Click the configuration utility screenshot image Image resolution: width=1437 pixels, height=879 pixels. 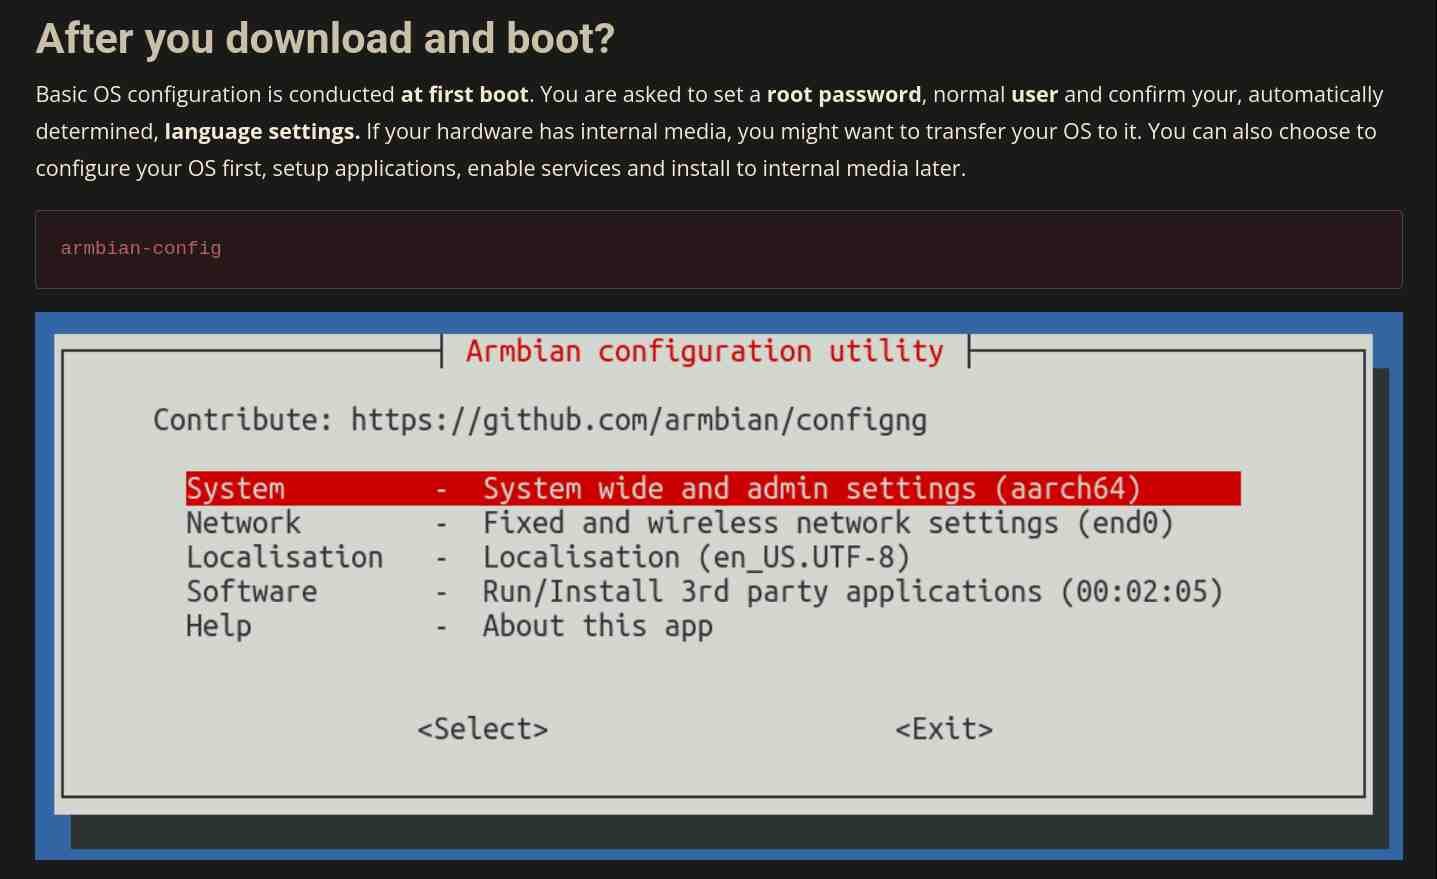[719, 586]
